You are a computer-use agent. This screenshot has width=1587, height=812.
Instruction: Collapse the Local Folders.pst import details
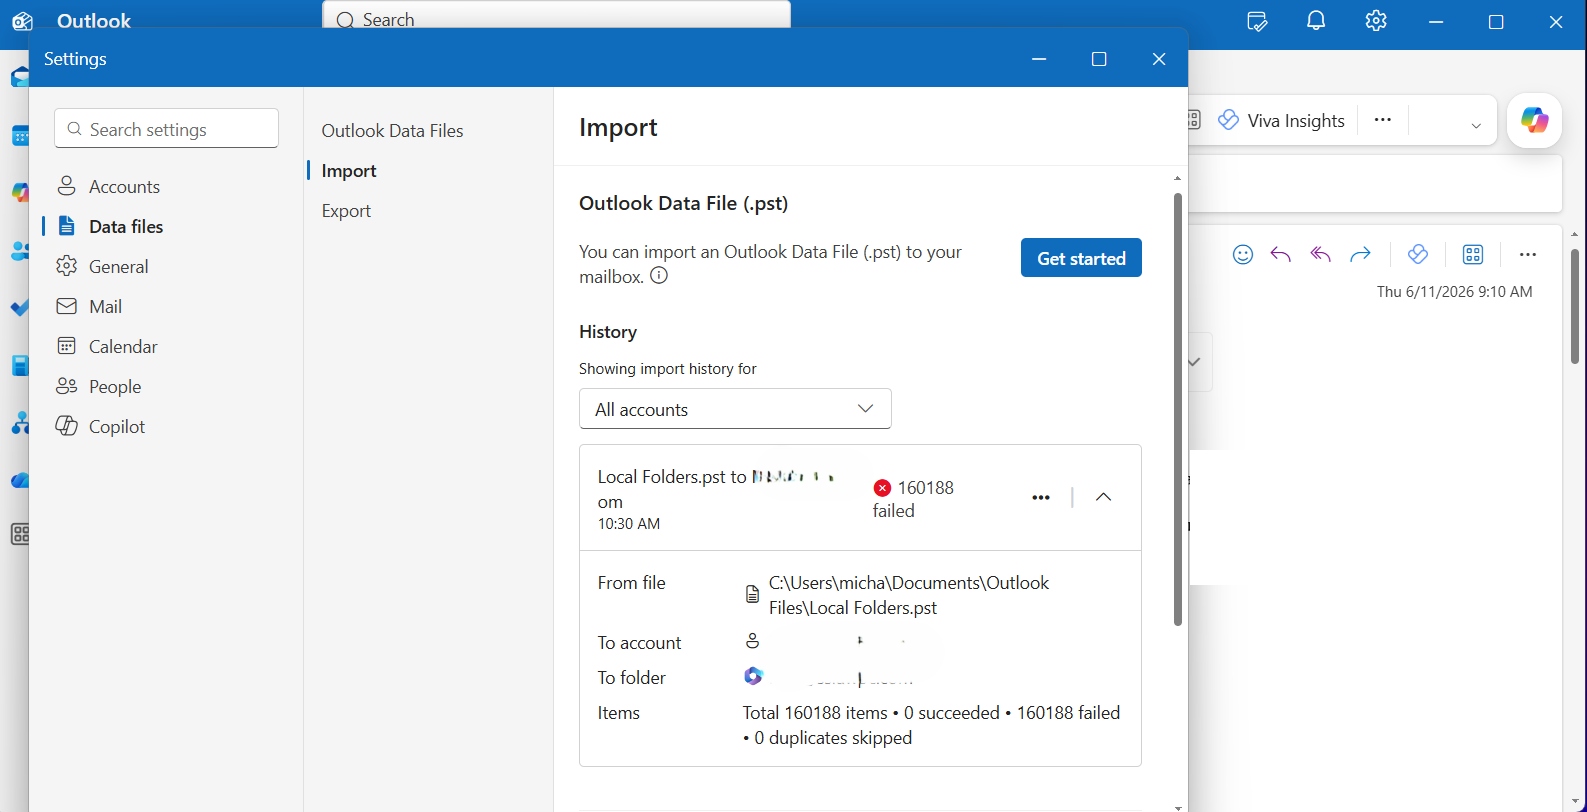tap(1103, 497)
